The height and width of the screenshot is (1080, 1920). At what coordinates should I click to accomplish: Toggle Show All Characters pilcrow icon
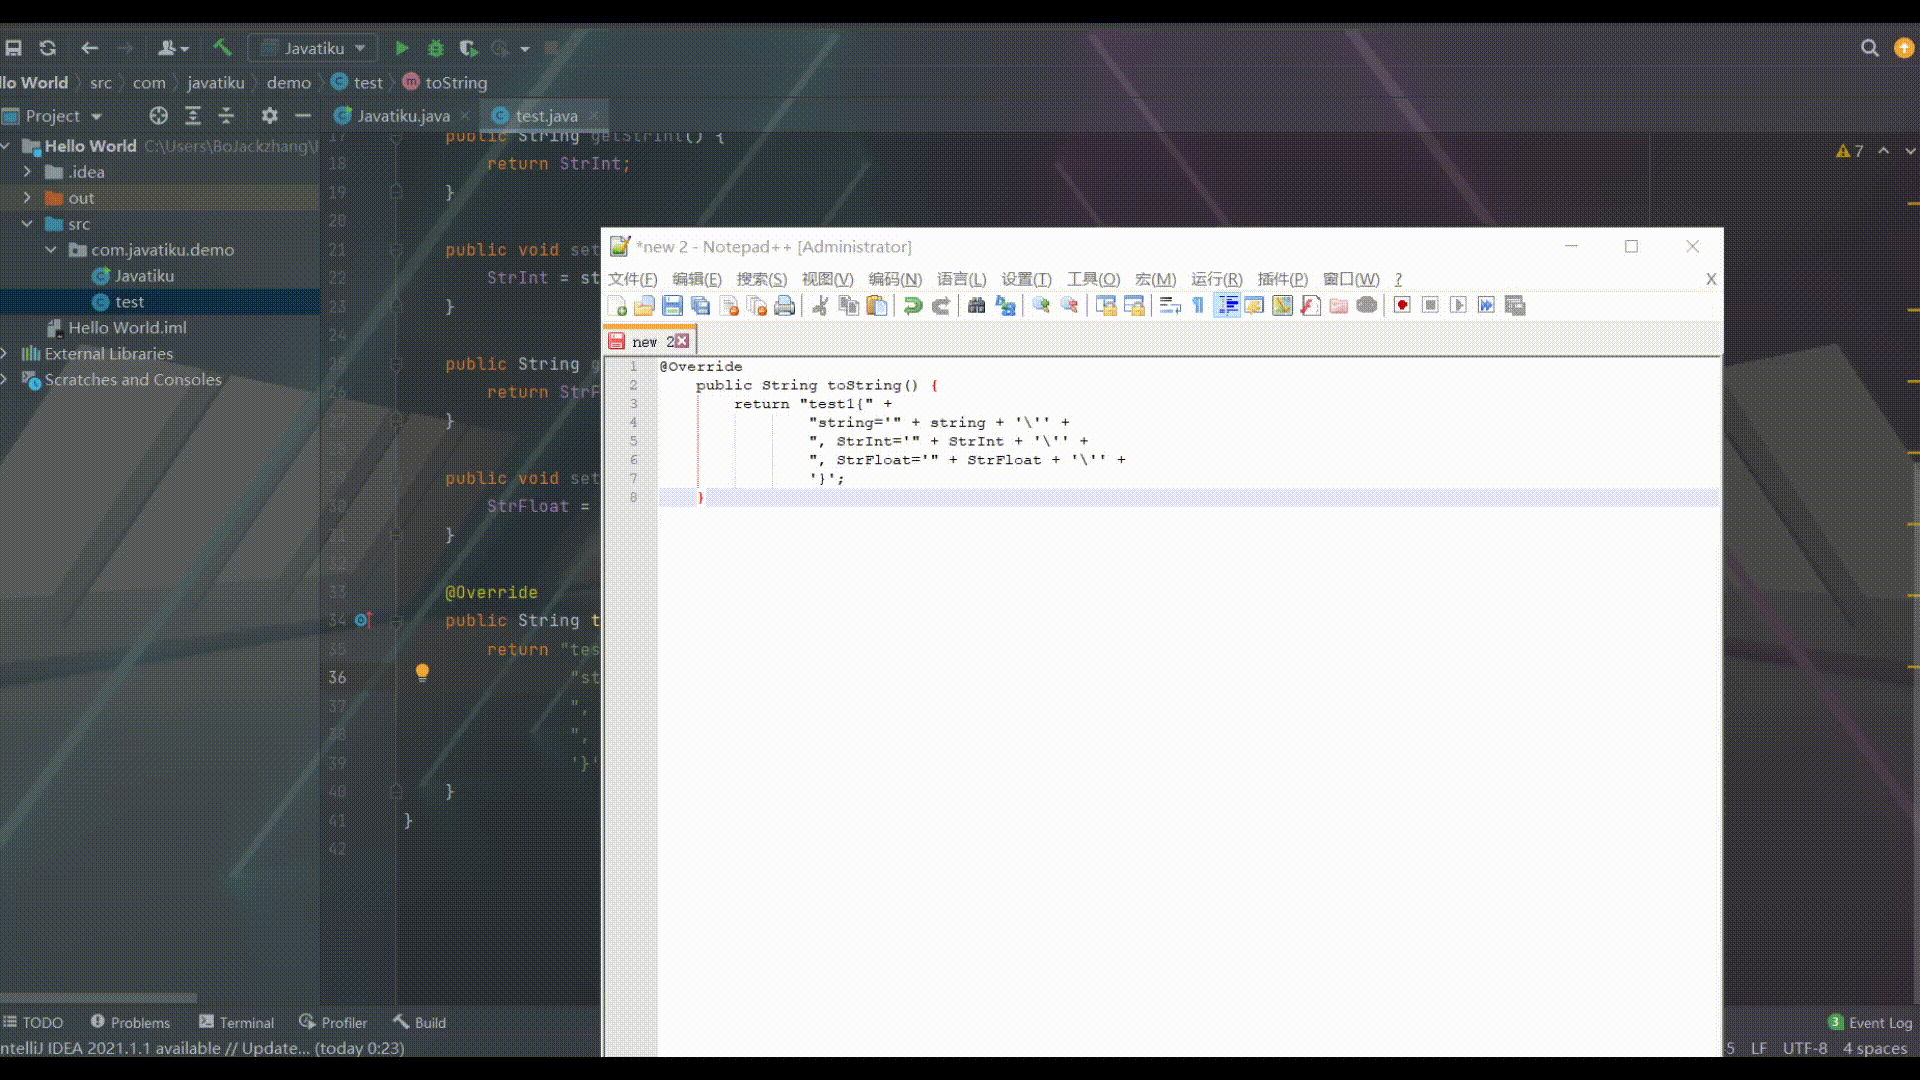pos(1198,306)
